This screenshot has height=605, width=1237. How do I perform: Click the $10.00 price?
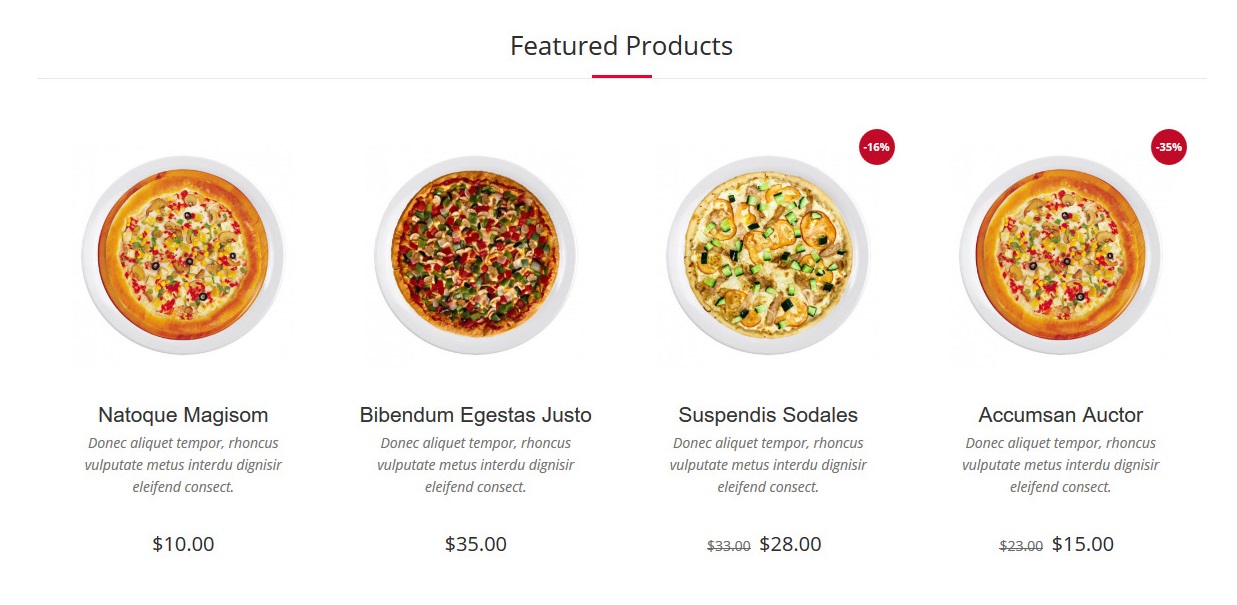click(183, 544)
